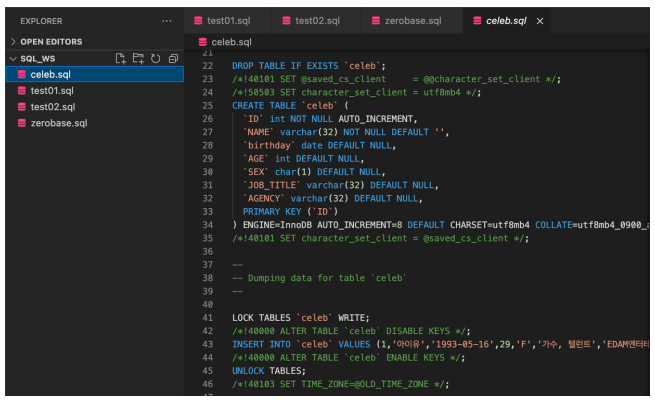655x400 pixels.
Task: Click the INSERT INTO `celeb` VALUES line
Action: [441, 344]
